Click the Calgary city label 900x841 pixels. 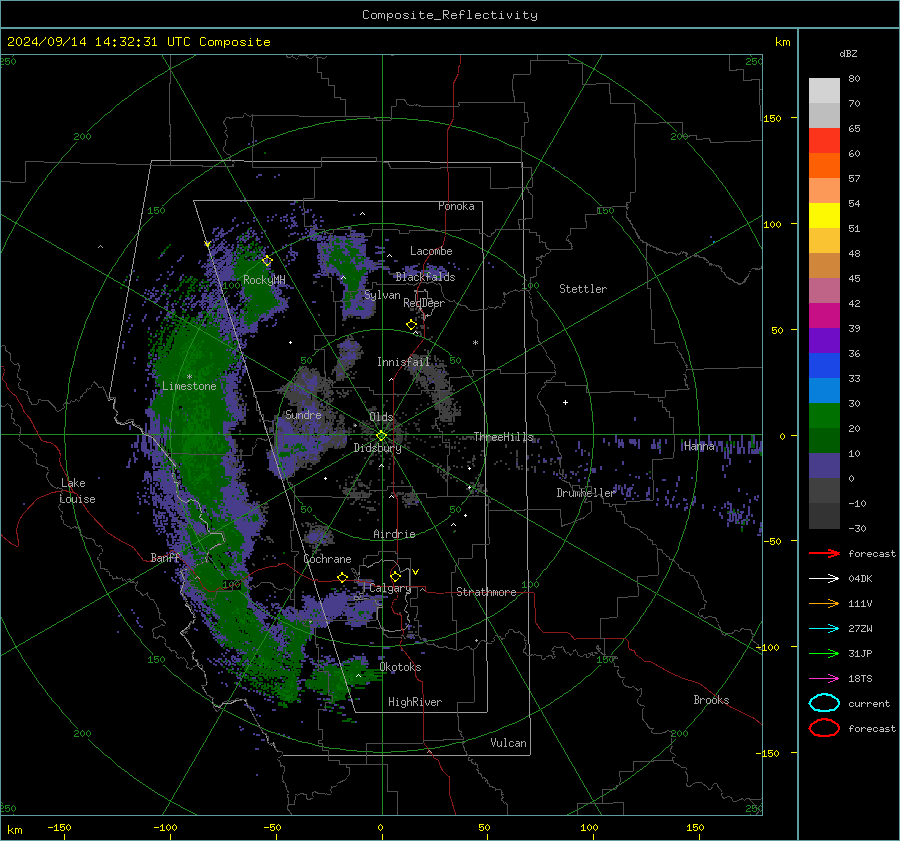[x=390, y=588]
